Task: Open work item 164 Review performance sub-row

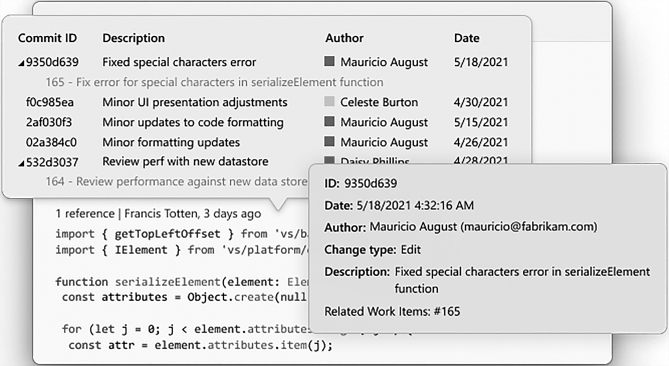Action: click(x=176, y=181)
